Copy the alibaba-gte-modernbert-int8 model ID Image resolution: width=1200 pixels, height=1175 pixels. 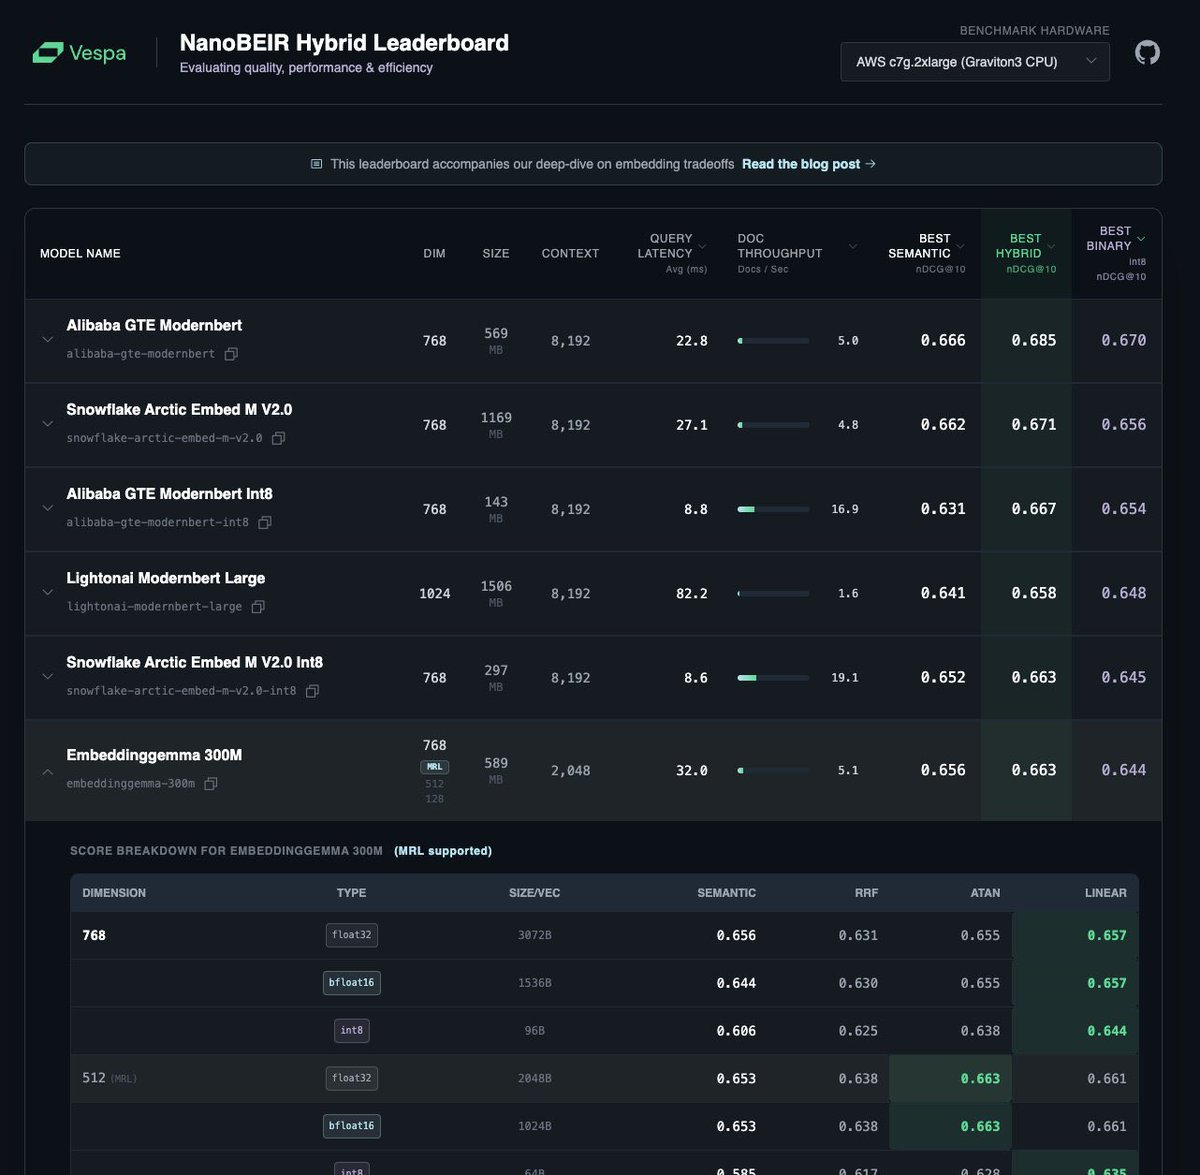tap(265, 522)
